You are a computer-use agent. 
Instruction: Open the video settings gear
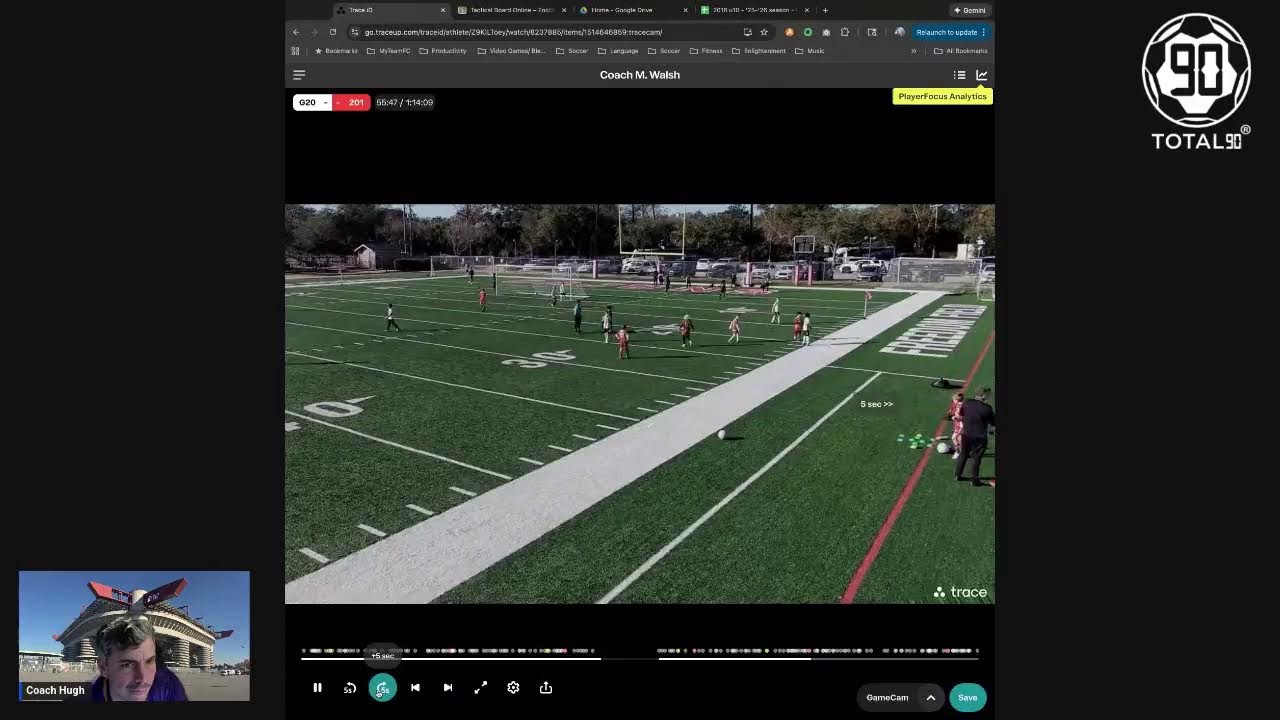[513, 688]
